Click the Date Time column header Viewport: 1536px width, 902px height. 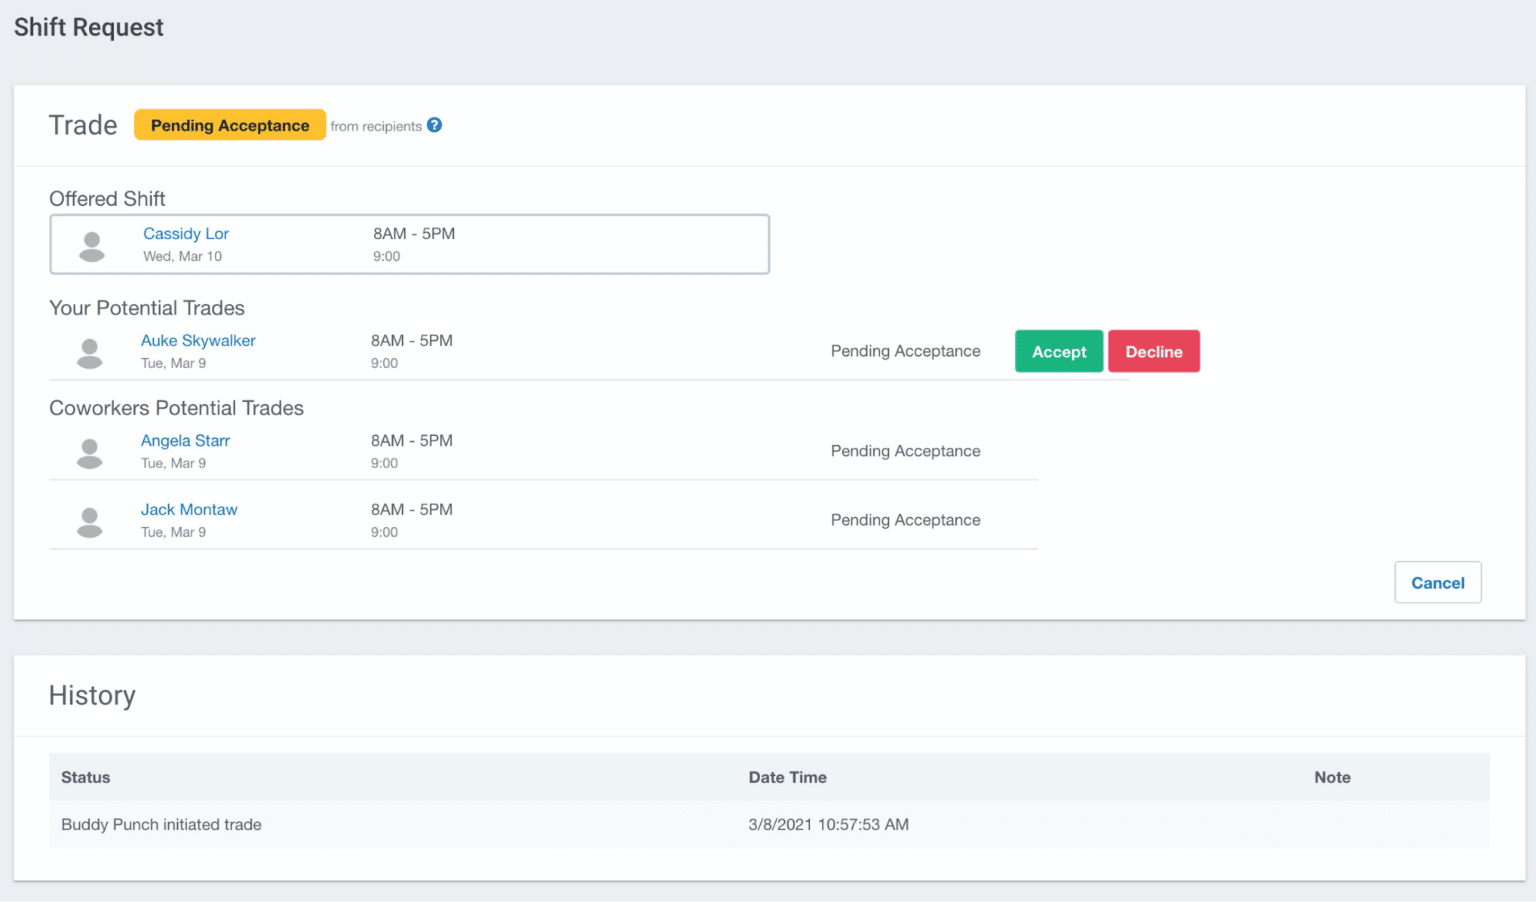coord(788,777)
